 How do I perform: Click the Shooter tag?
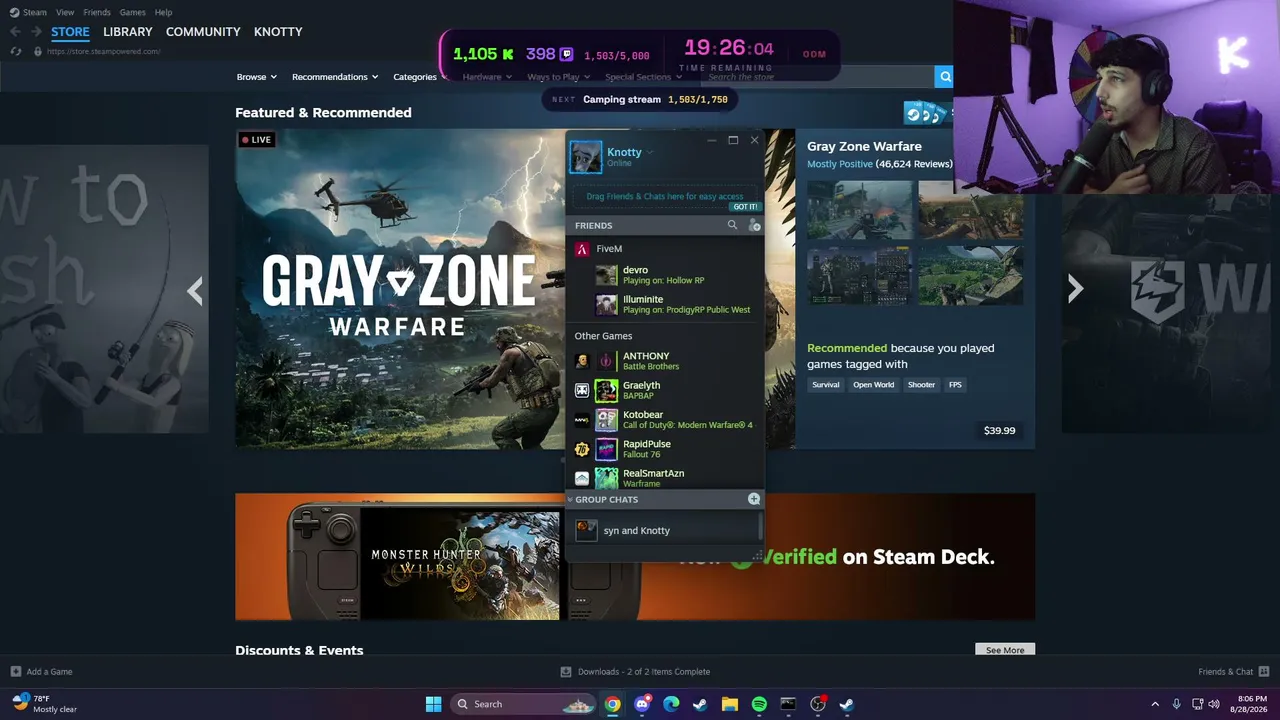[x=921, y=385]
